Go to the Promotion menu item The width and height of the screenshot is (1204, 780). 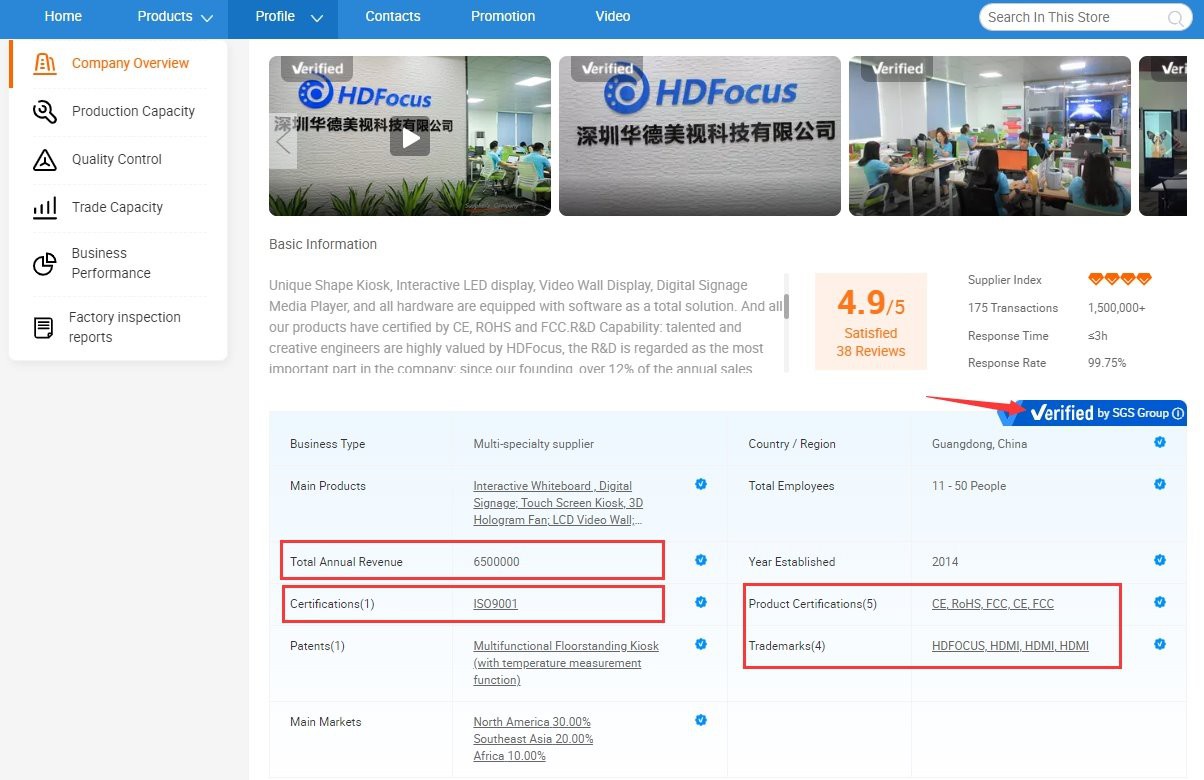point(502,17)
